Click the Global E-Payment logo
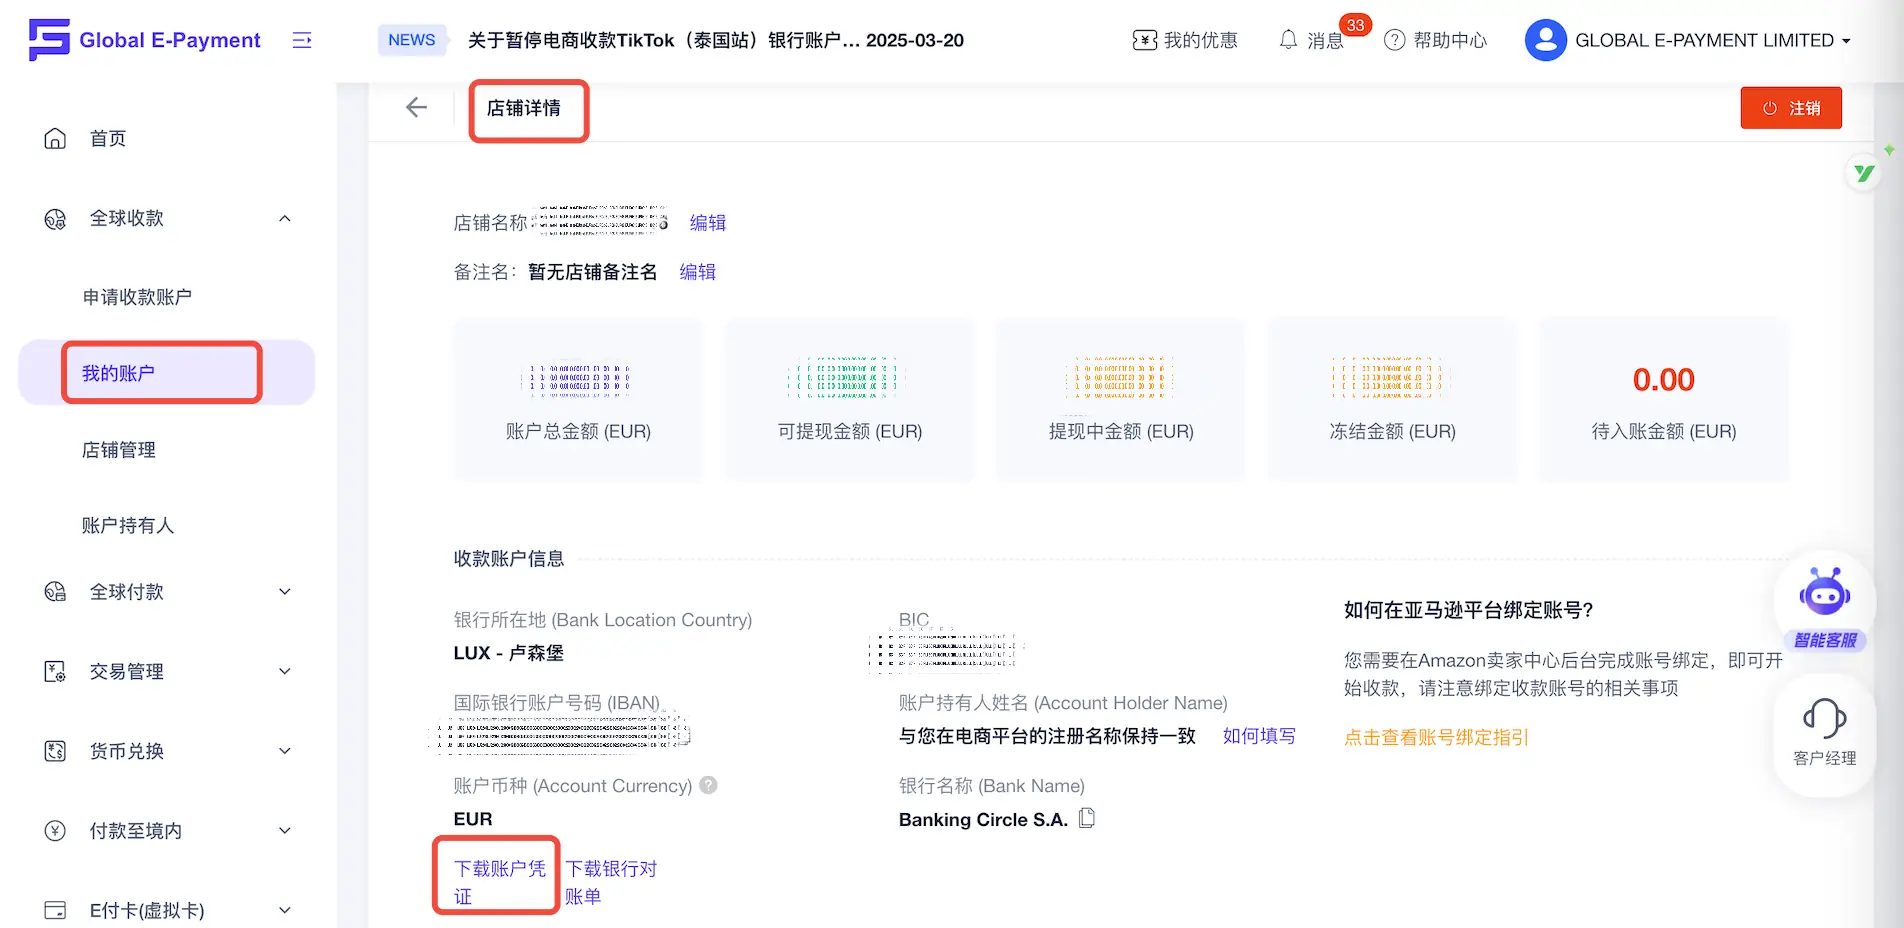The image size is (1904, 928). click(145, 40)
